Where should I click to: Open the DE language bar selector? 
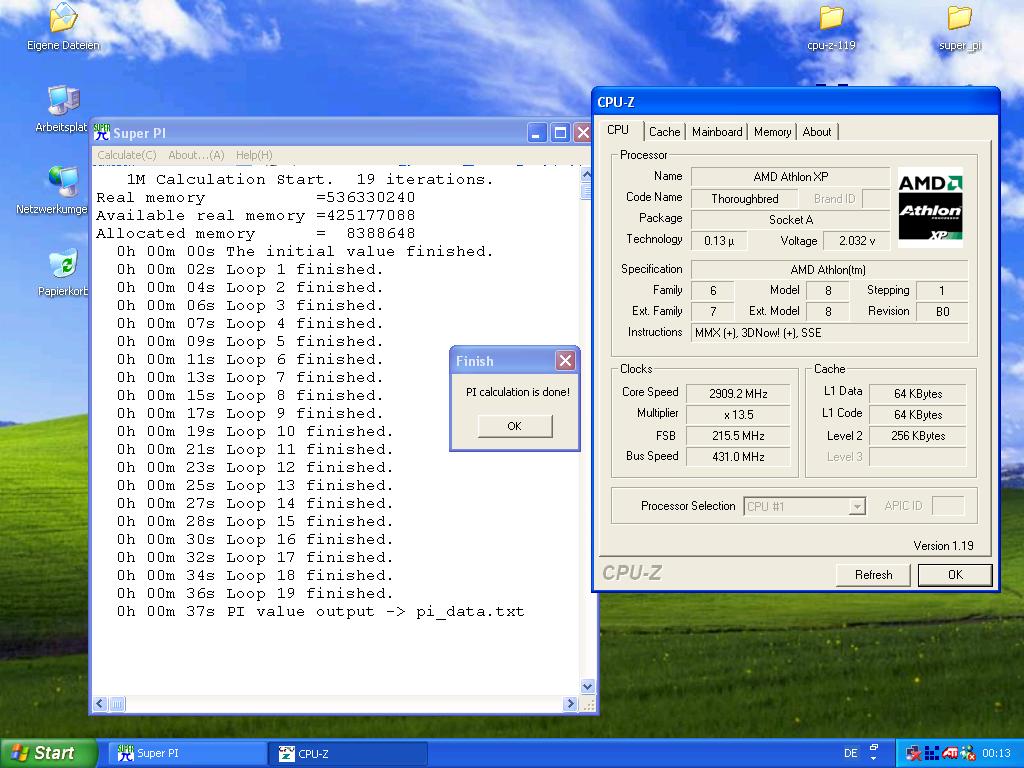tap(851, 753)
